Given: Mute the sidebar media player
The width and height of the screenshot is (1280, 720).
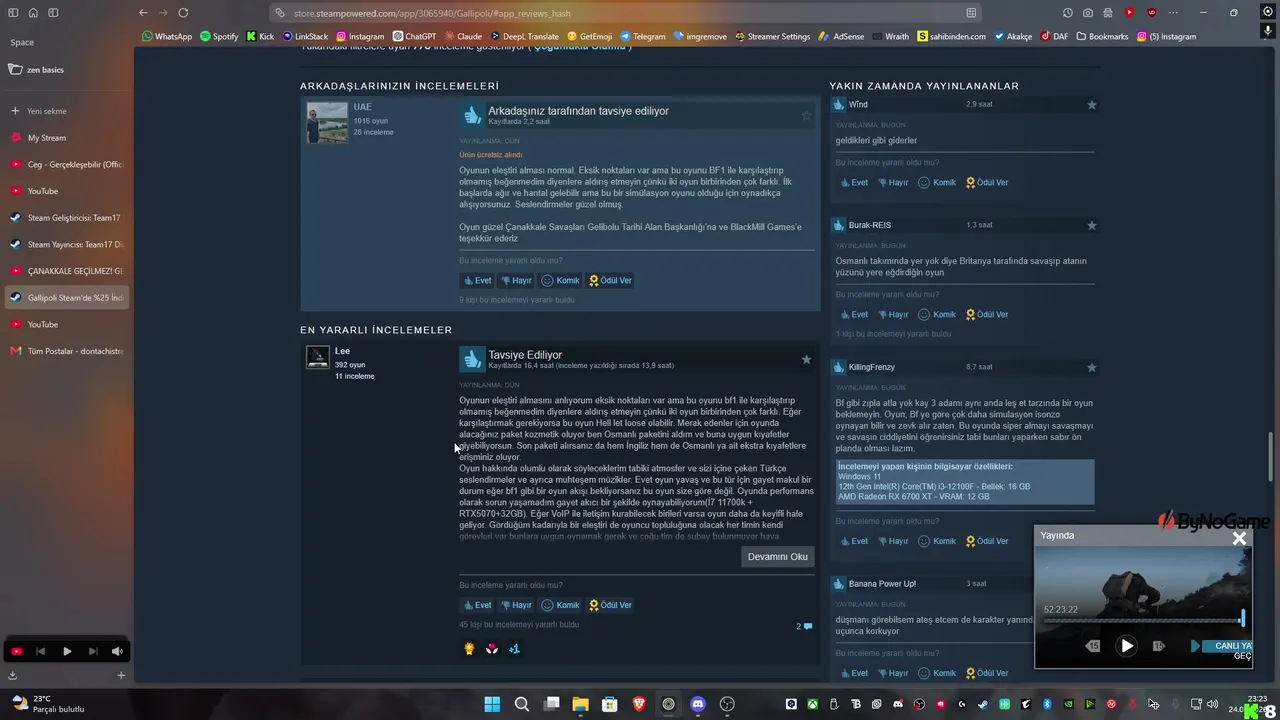Looking at the screenshot, I should (x=117, y=651).
